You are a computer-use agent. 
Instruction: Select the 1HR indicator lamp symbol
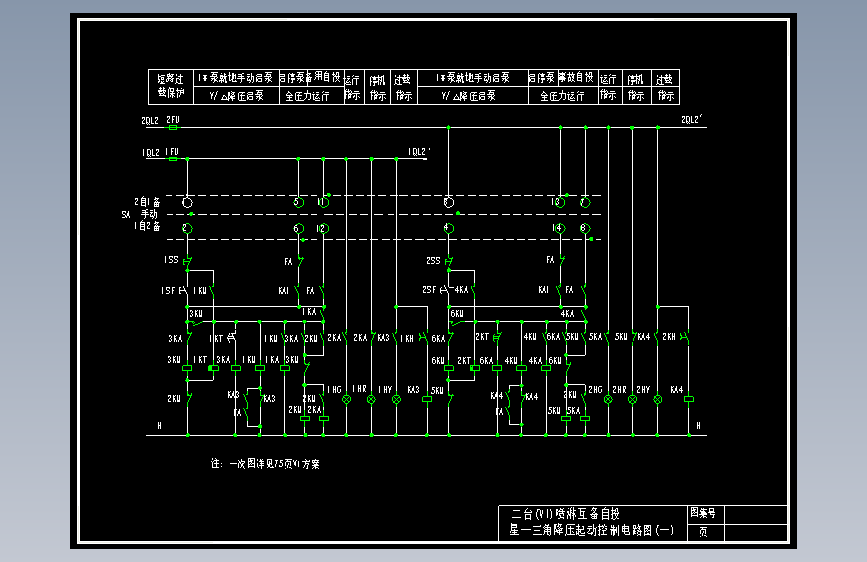coord(372,399)
